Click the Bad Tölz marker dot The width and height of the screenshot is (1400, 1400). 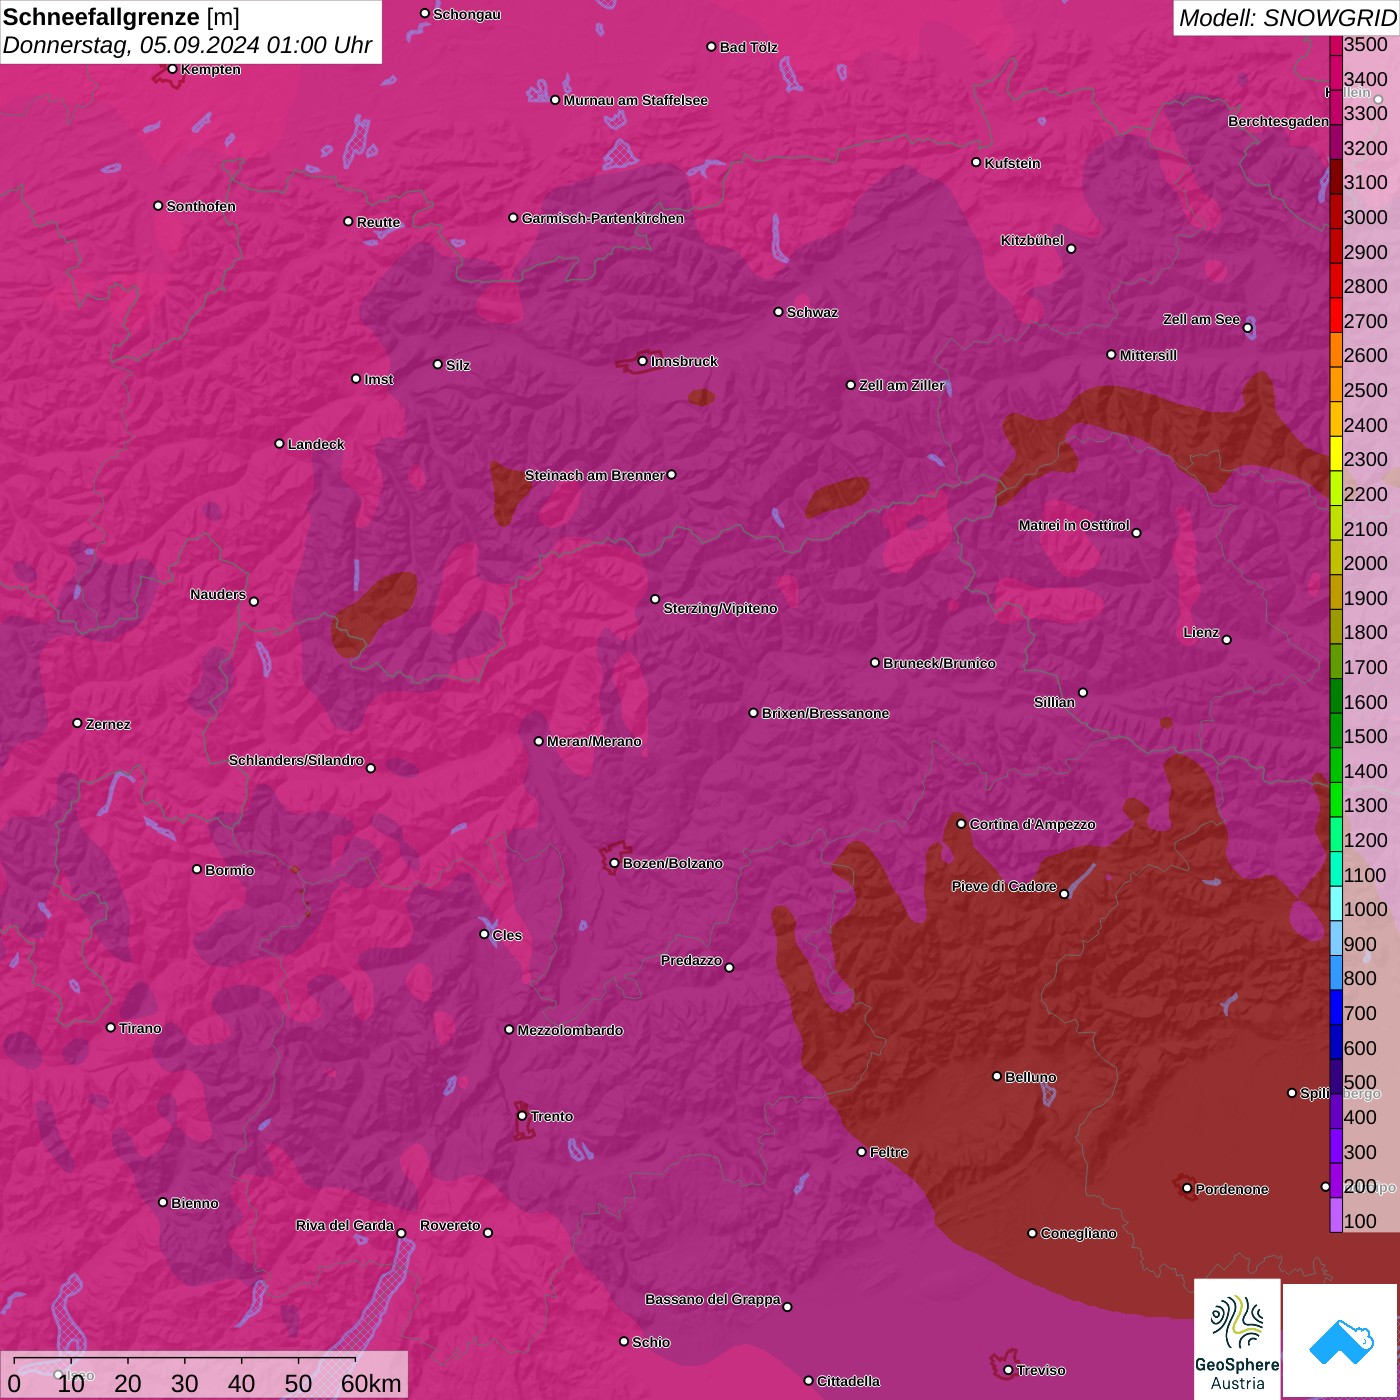tap(711, 47)
